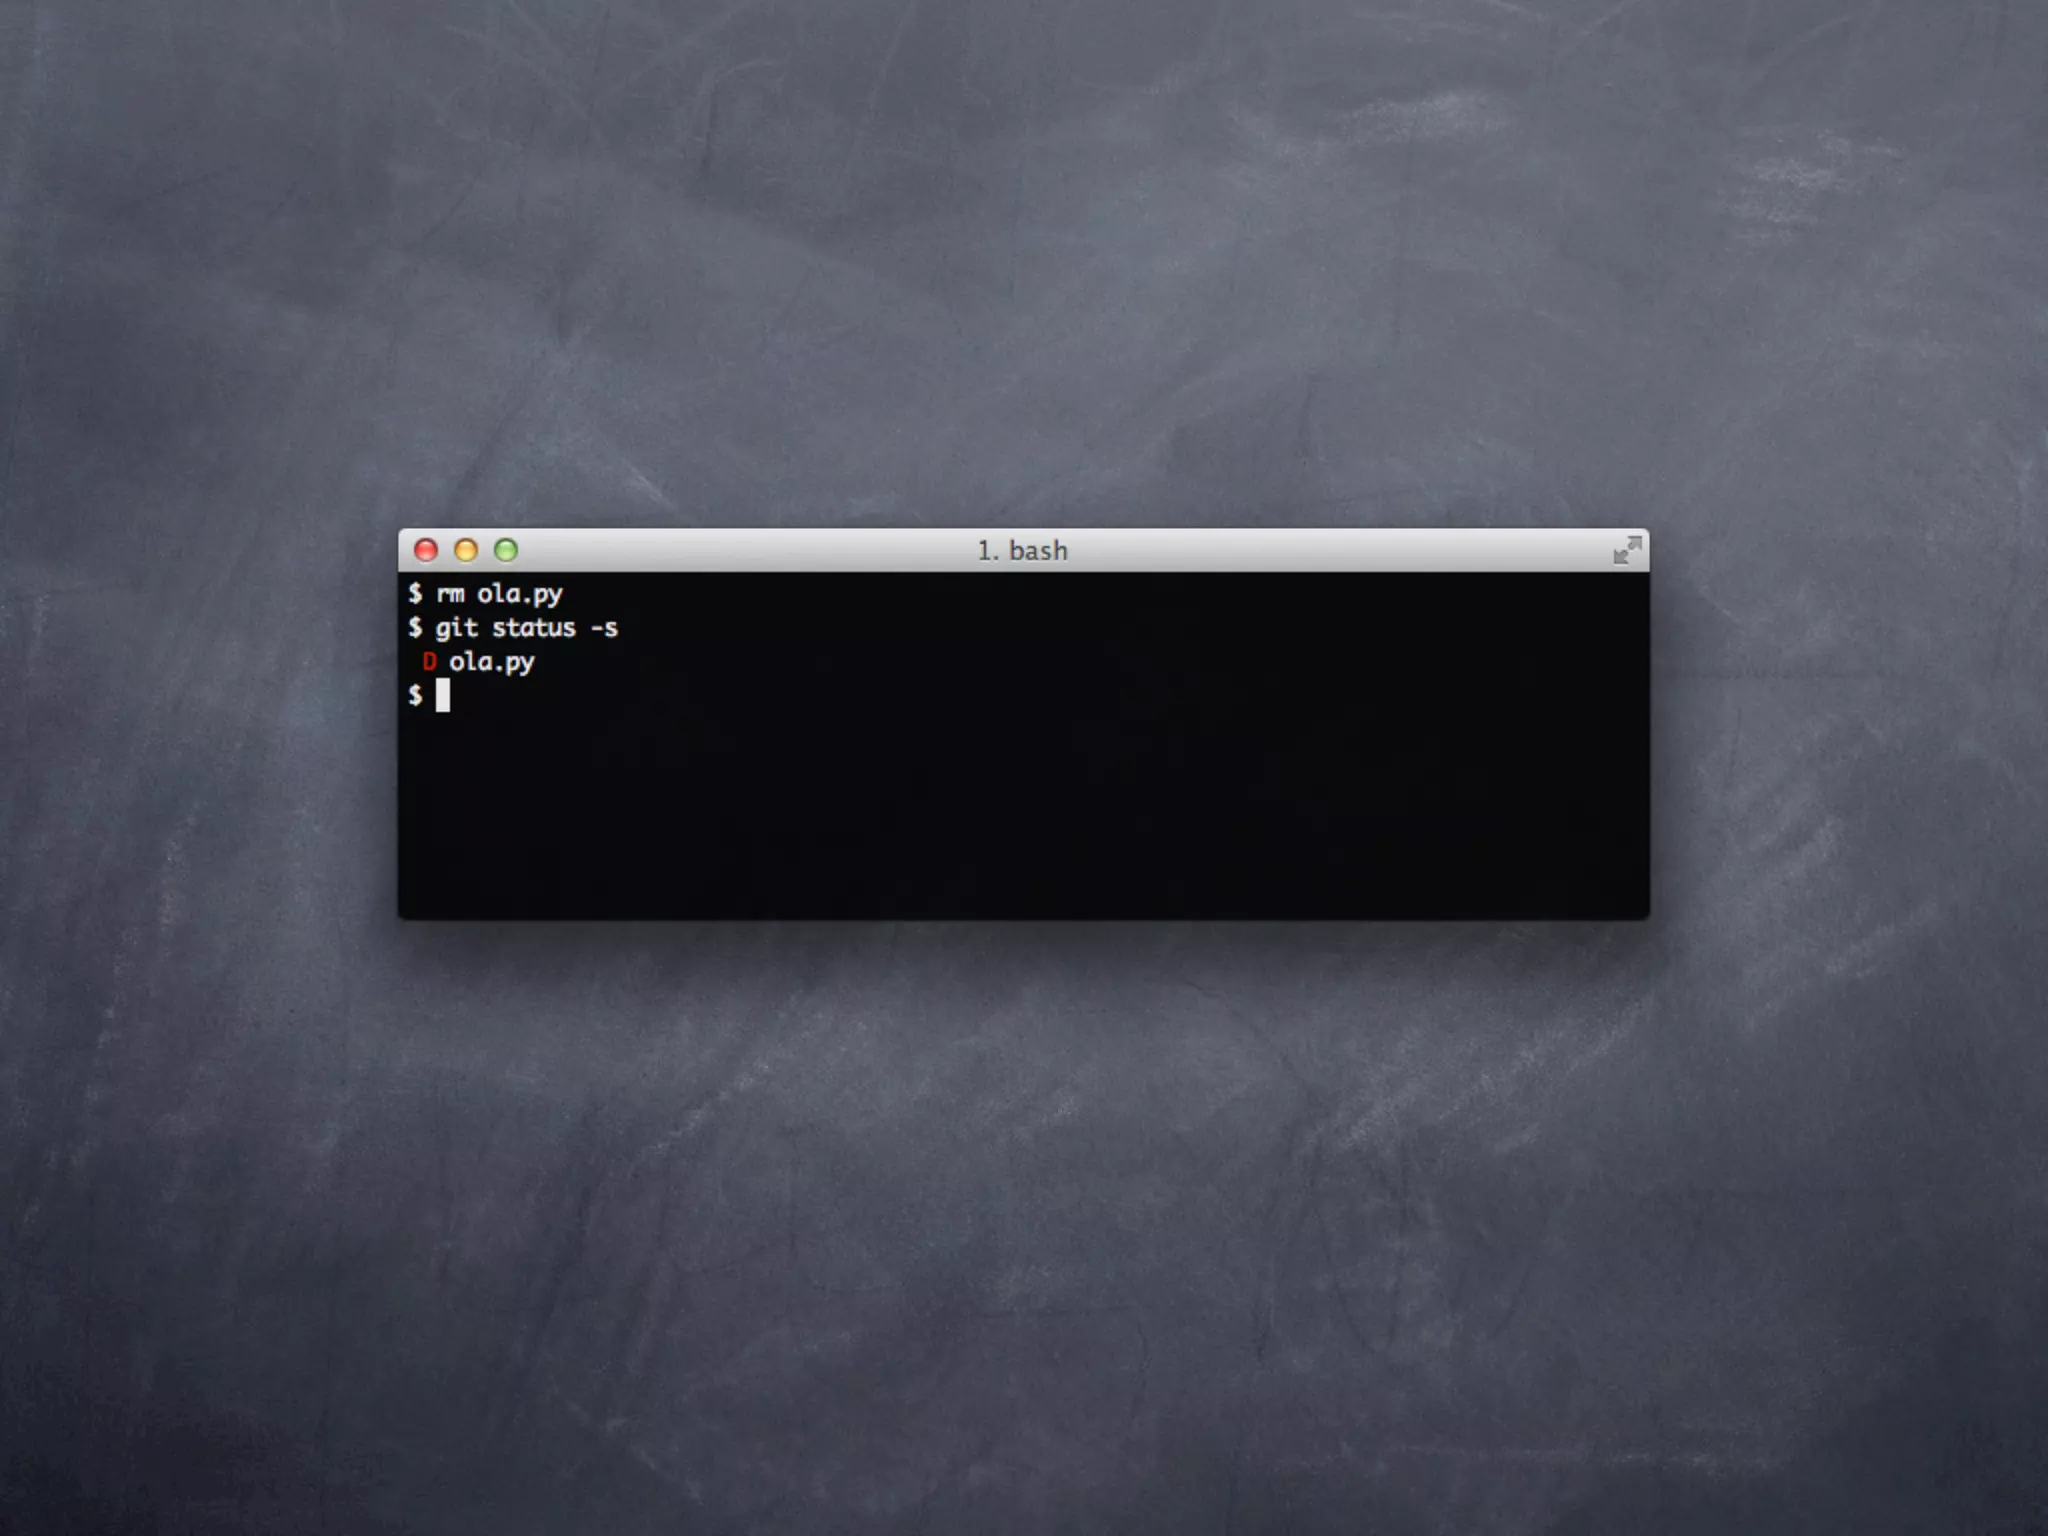Click ola.py in git status output
This screenshot has height=1536, width=2048.
[x=492, y=662]
